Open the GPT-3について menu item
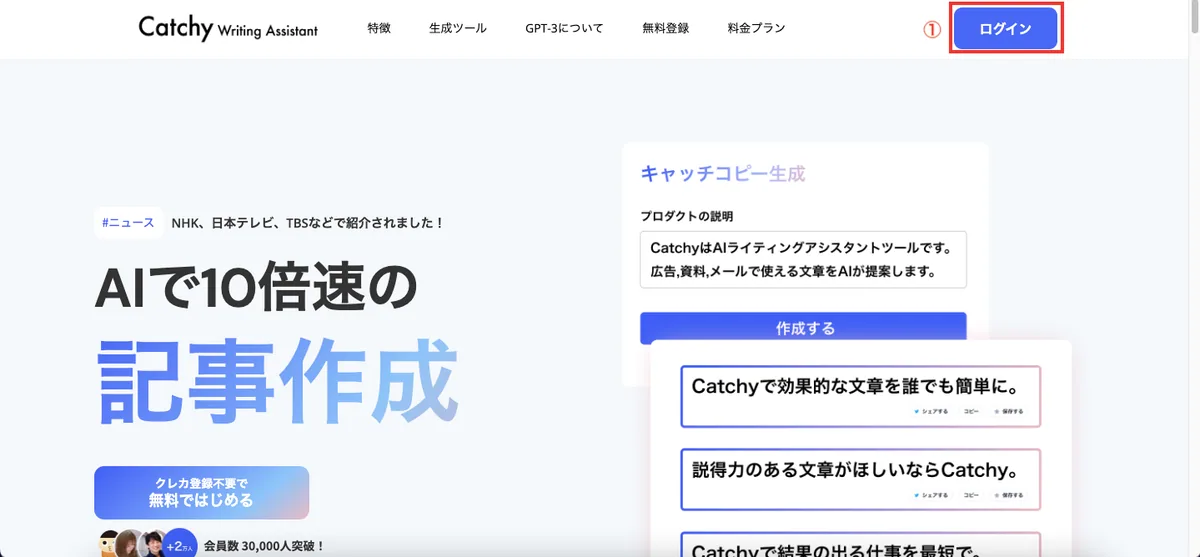The height and width of the screenshot is (557, 1200). (564, 28)
